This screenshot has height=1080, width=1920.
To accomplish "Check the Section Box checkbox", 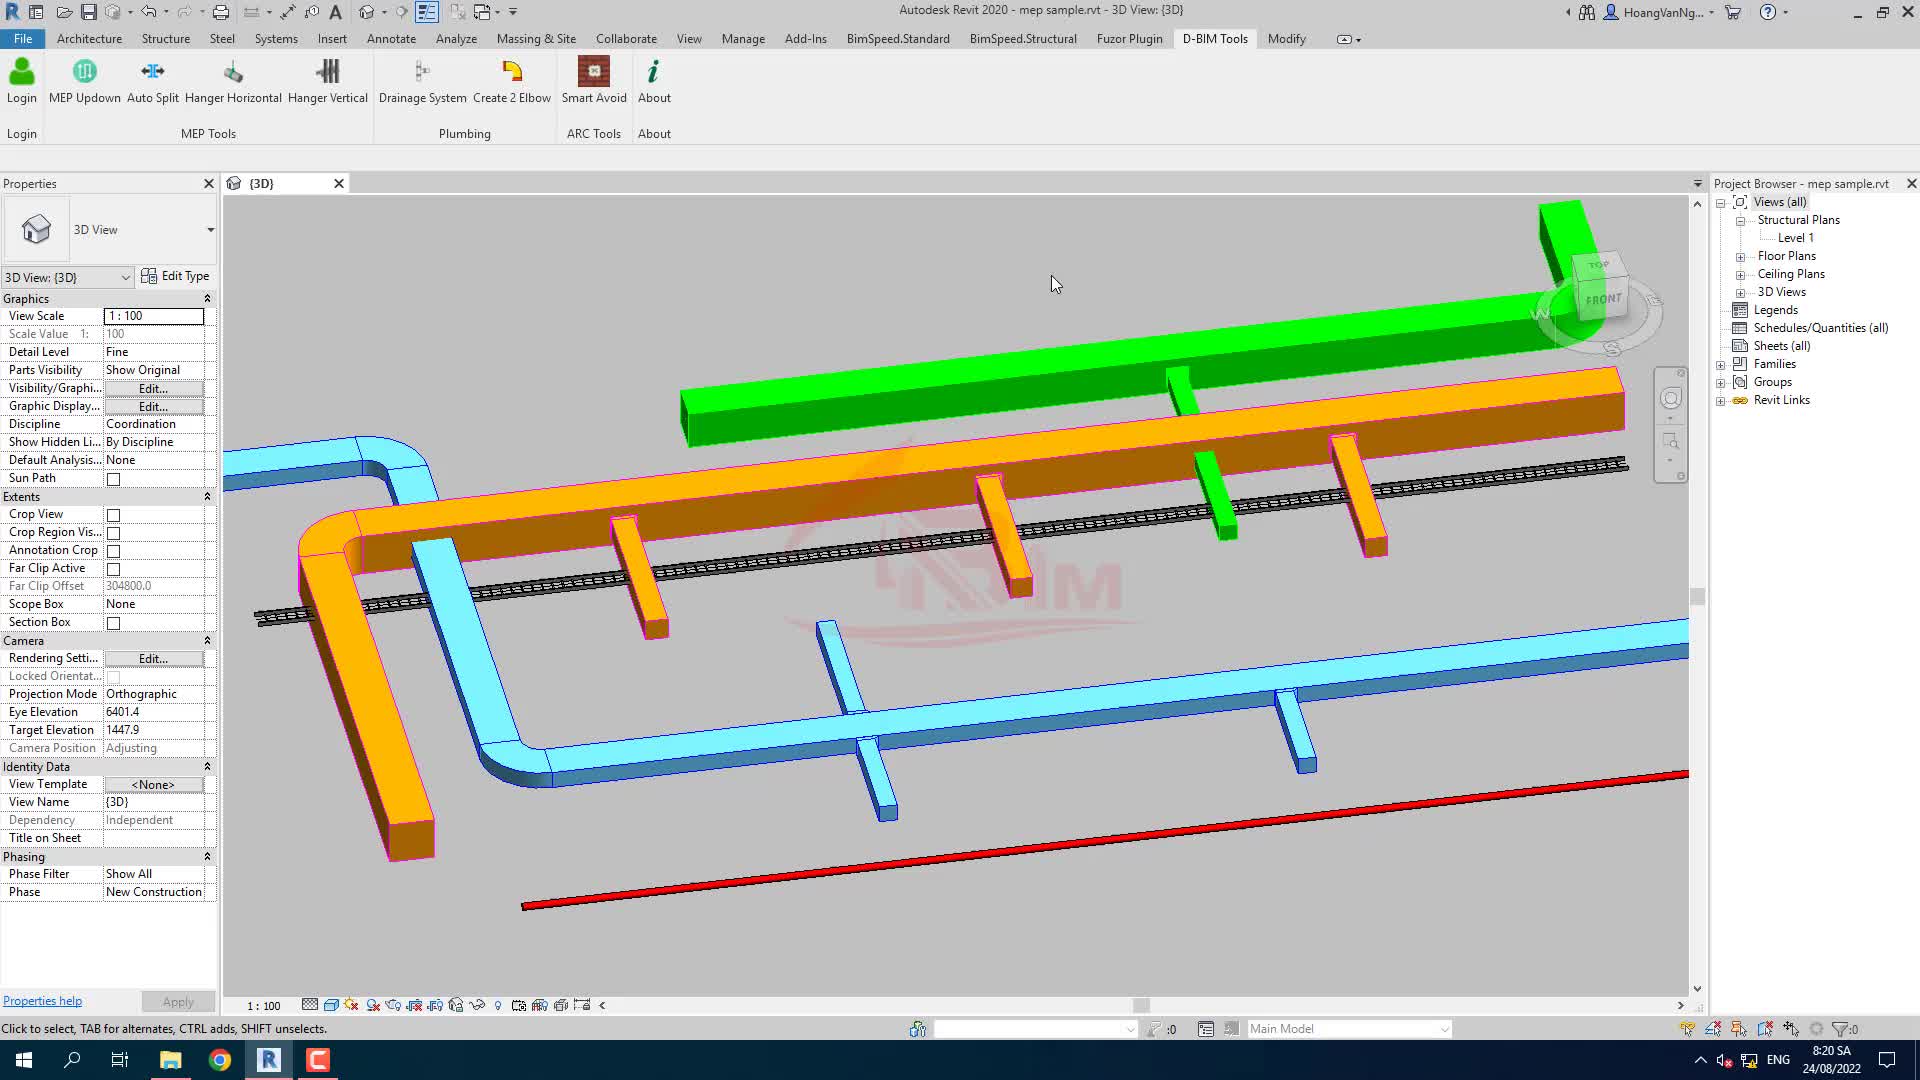I will pyautogui.click(x=114, y=623).
